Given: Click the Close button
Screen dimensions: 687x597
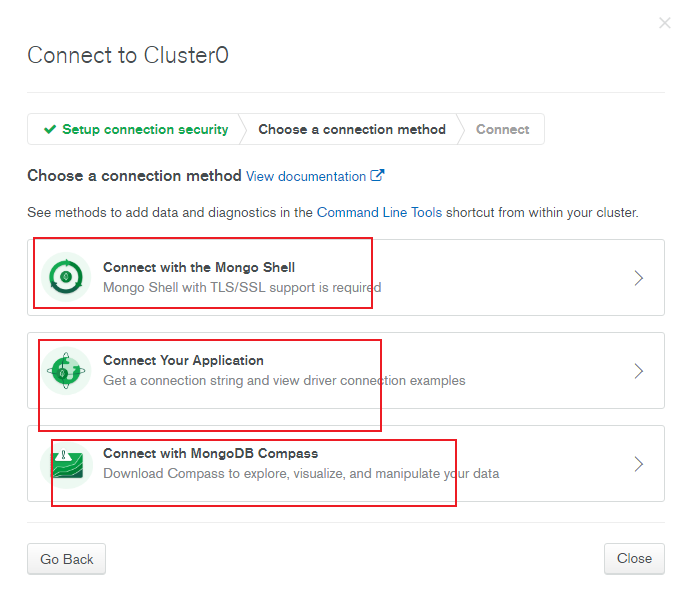Looking at the screenshot, I should coord(634,558).
